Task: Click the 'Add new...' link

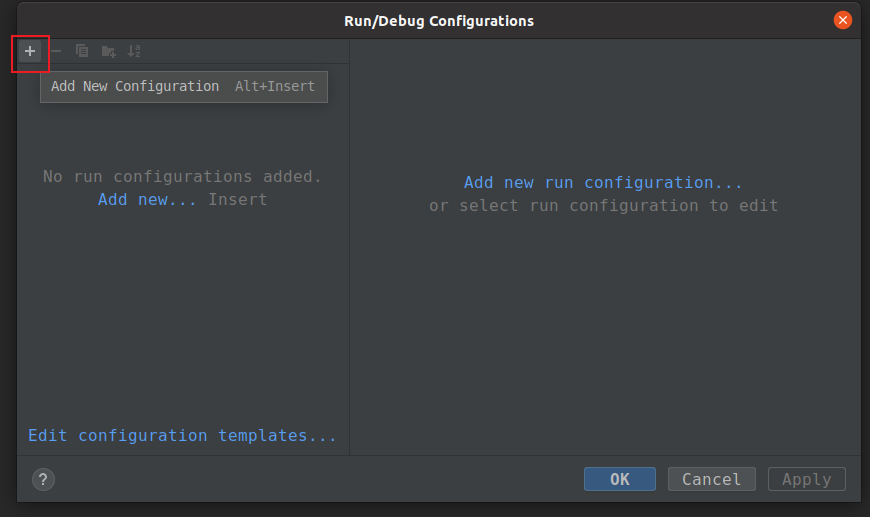Action: [x=146, y=199]
